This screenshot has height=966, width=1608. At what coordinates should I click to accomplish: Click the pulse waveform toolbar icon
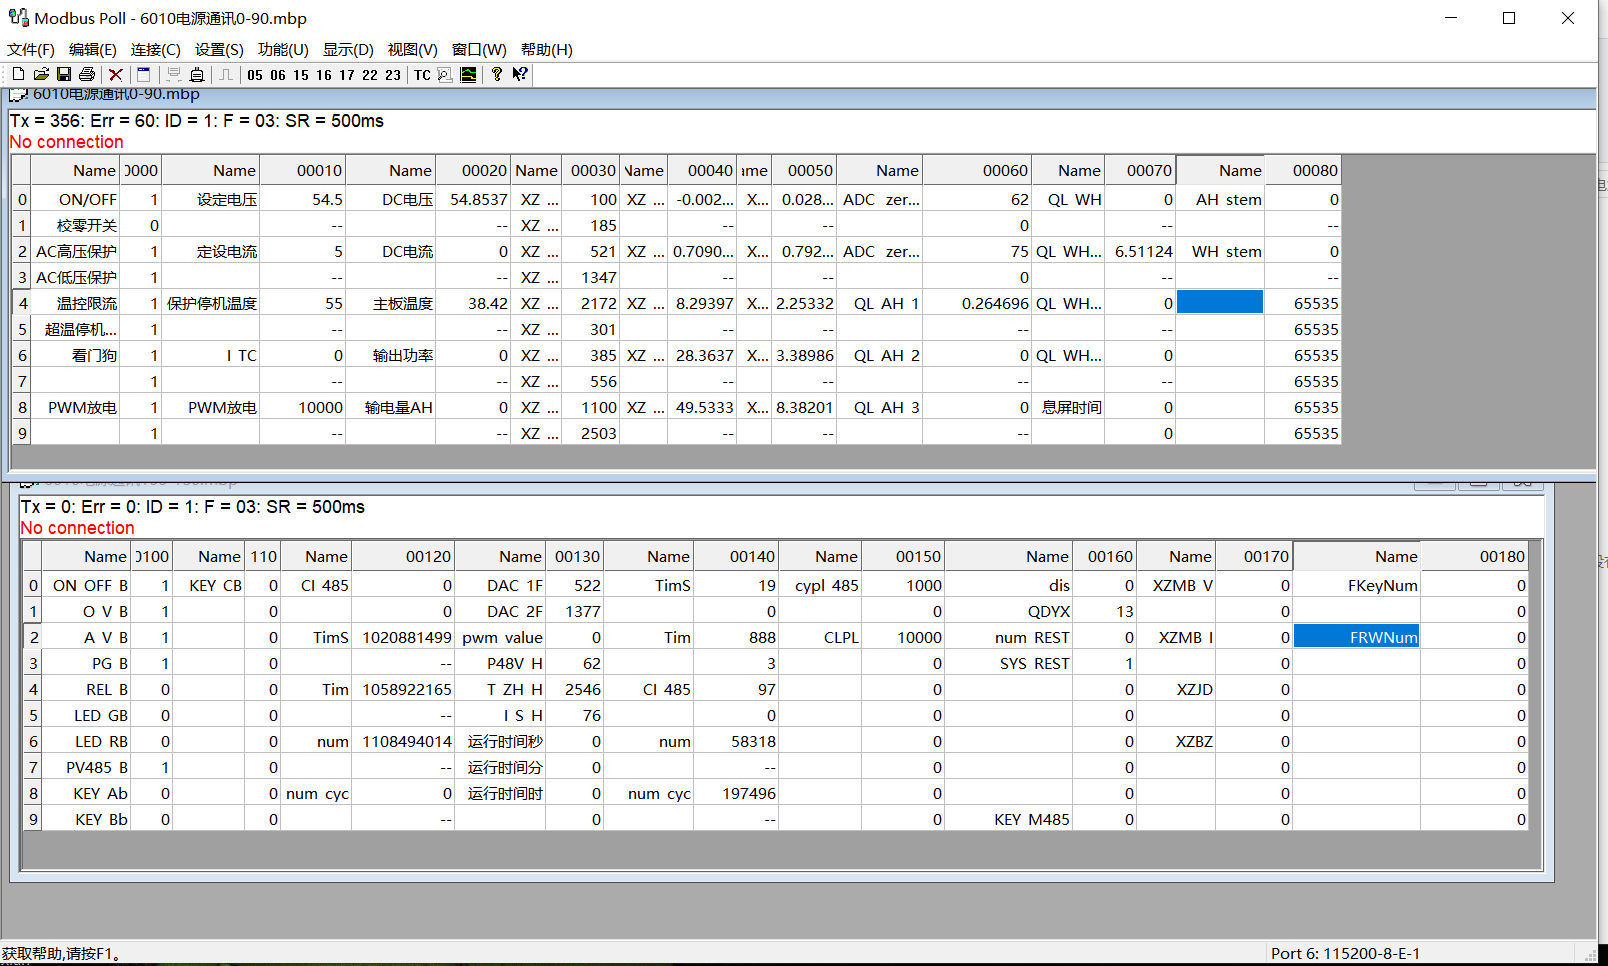226,74
